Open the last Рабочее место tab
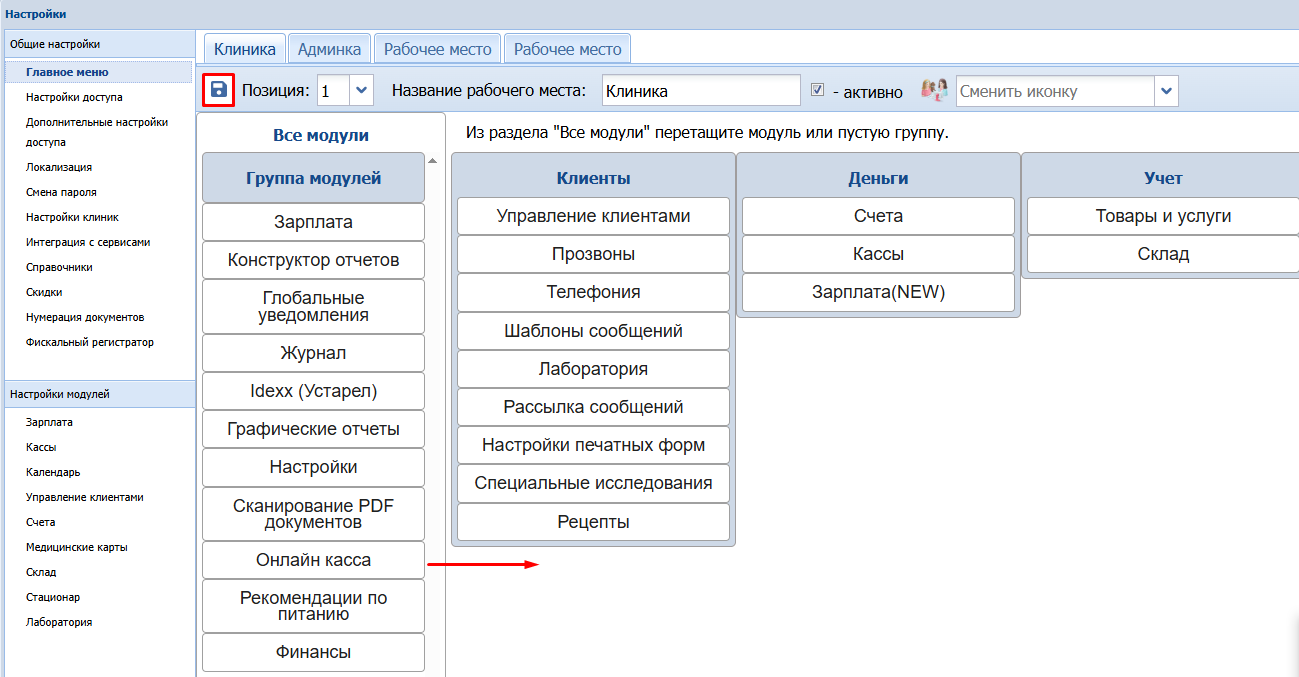 (x=567, y=49)
